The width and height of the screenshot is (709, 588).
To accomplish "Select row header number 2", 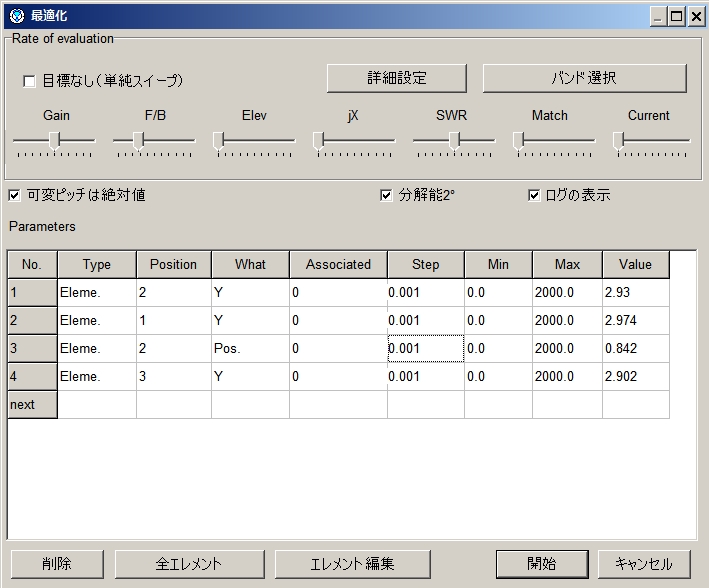I will point(33,321).
